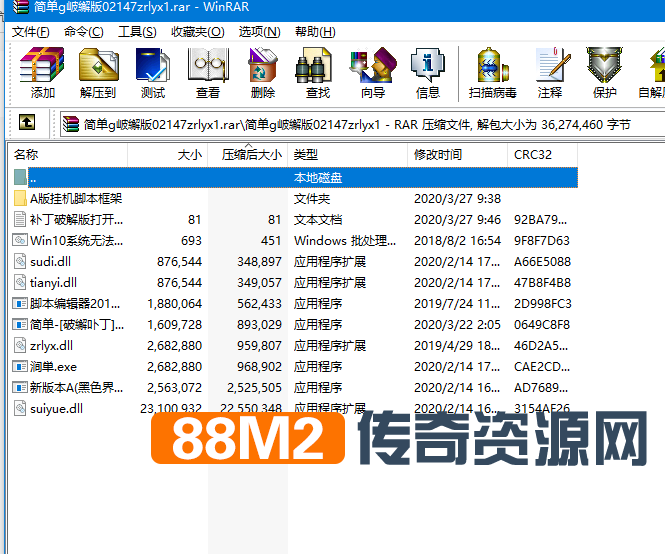This screenshot has height=554, width=665.
Task: Click the zrlyx.dll file icon
Action: 20,345
